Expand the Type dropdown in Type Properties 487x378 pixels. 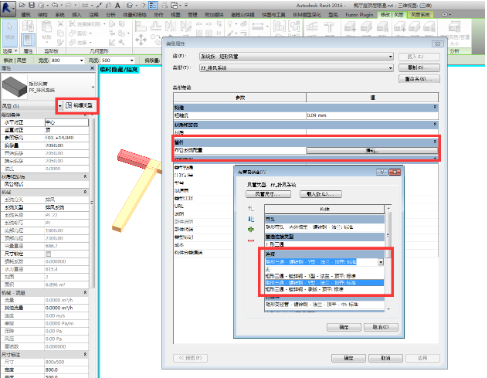(390, 68)
